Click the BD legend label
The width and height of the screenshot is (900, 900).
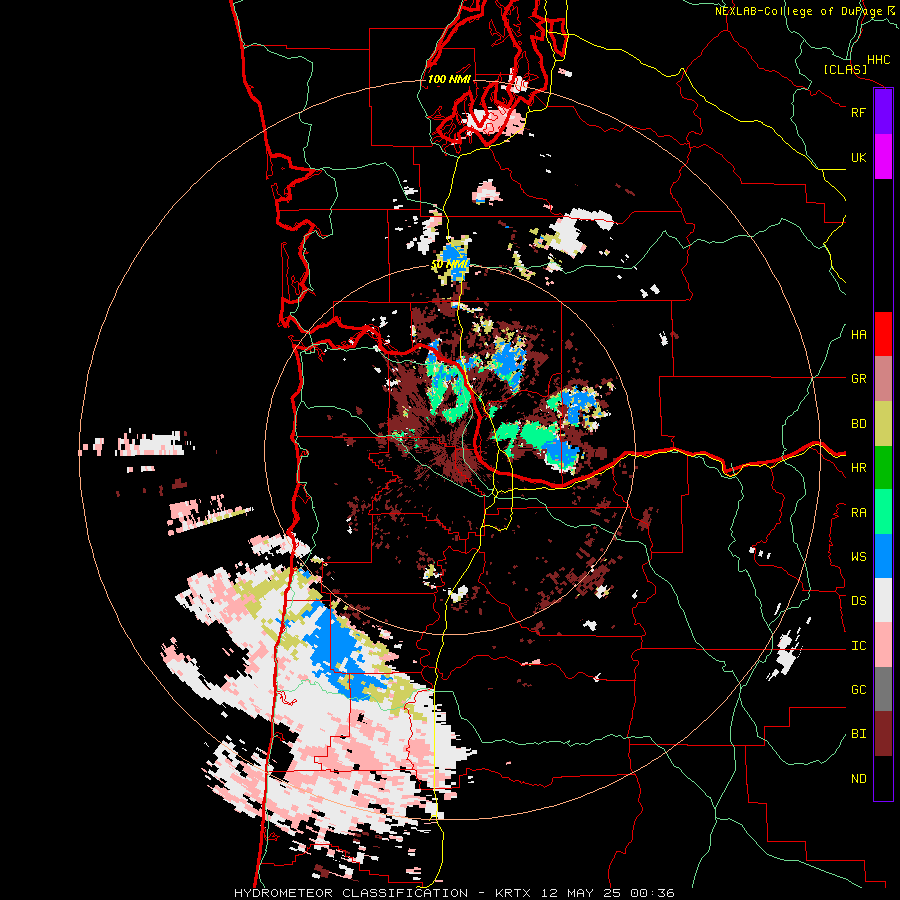pyautogui.click(x=858, y=424)
